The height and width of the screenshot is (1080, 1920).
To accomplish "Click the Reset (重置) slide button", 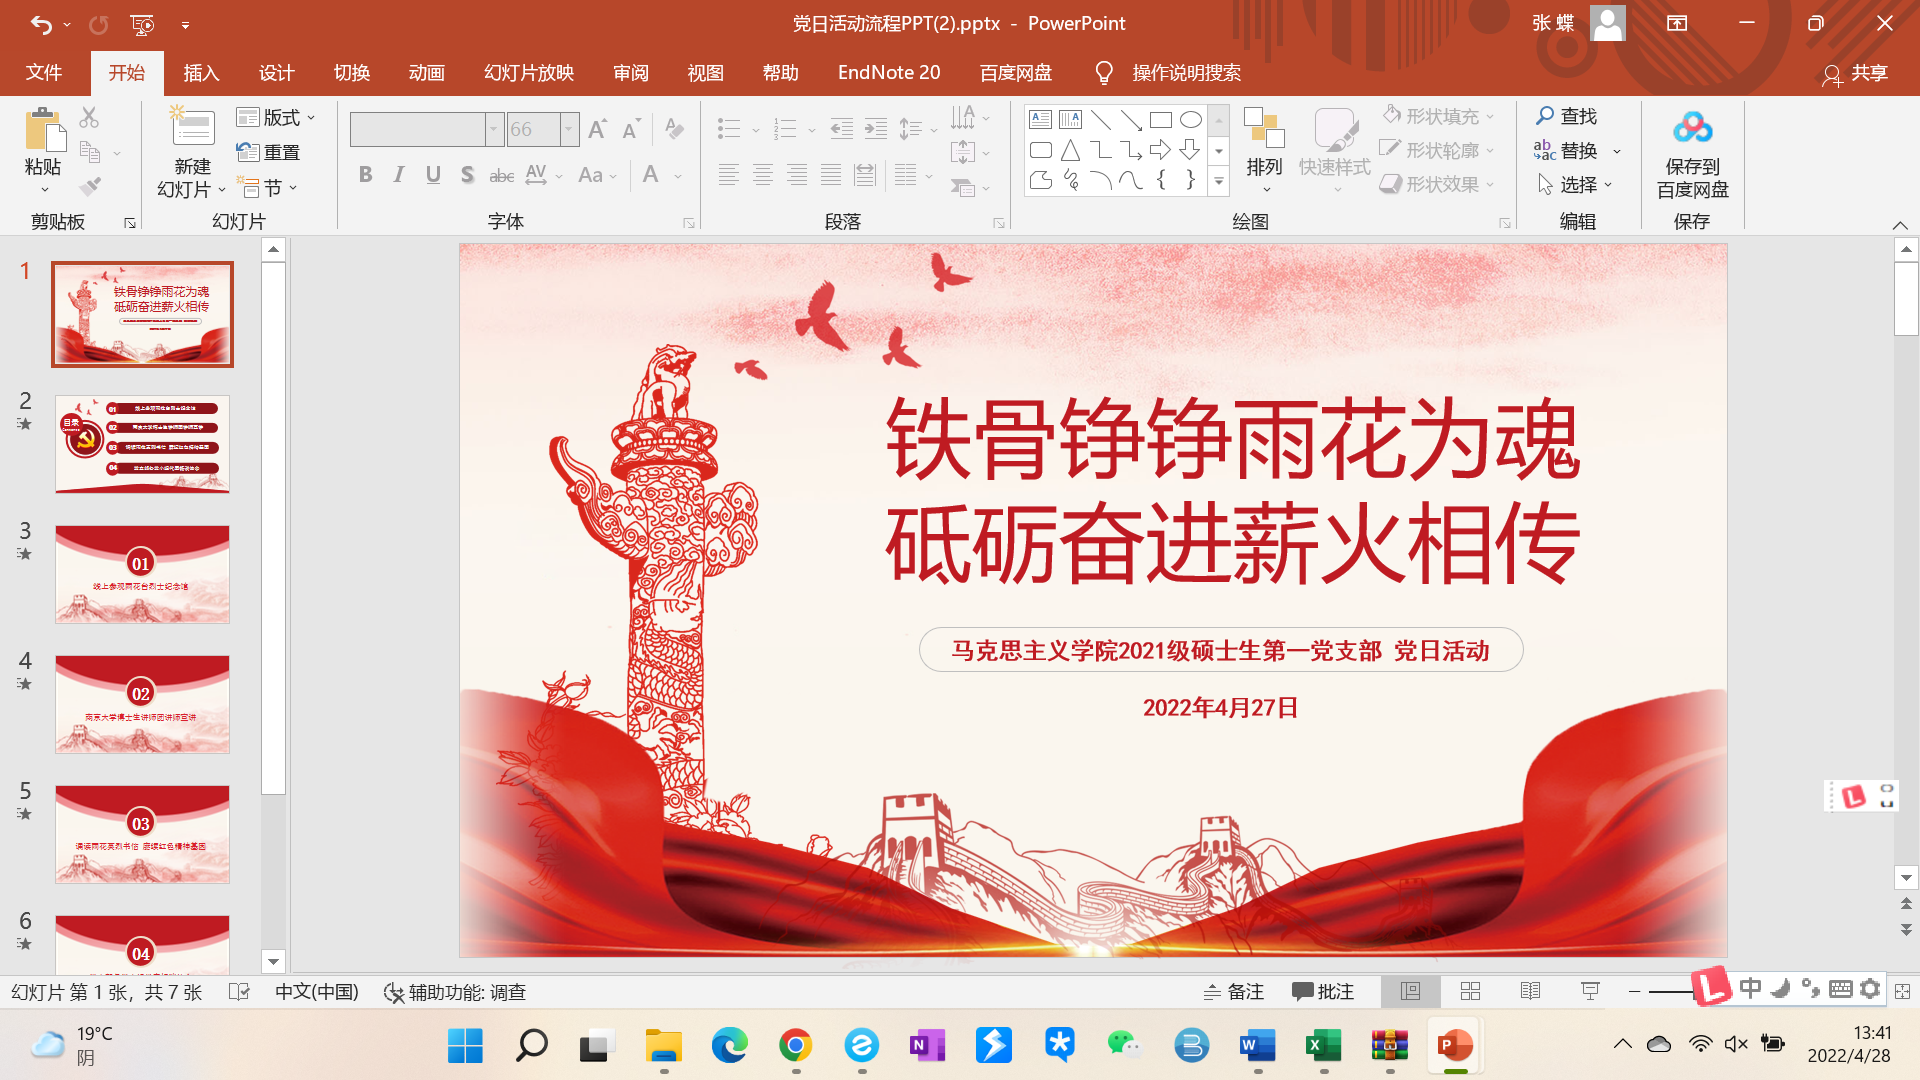I will pyautogui.click(x=269, y=152).
